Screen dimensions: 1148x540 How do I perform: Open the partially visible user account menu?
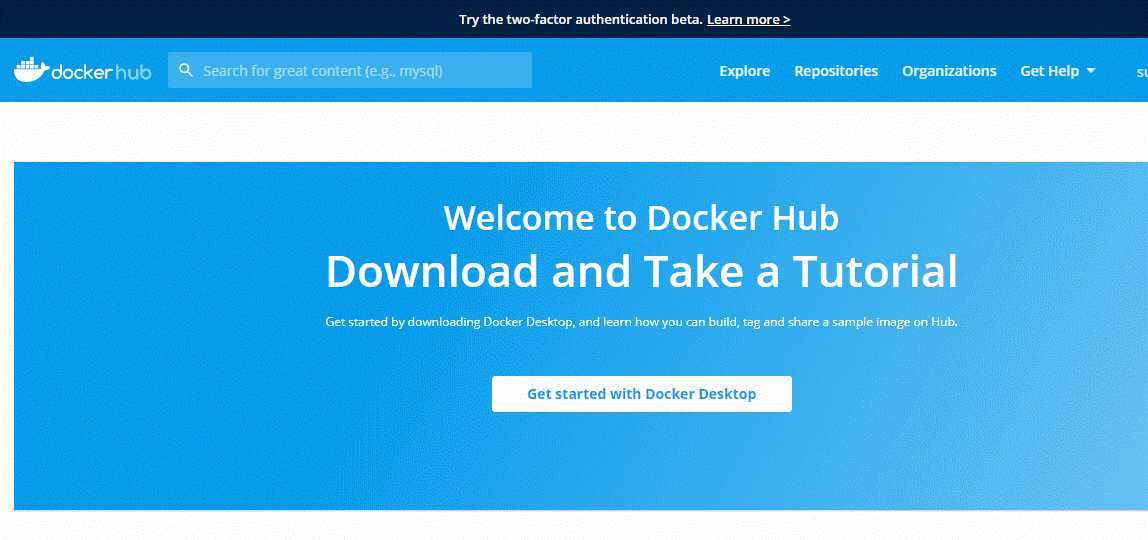click(1141, 72)
